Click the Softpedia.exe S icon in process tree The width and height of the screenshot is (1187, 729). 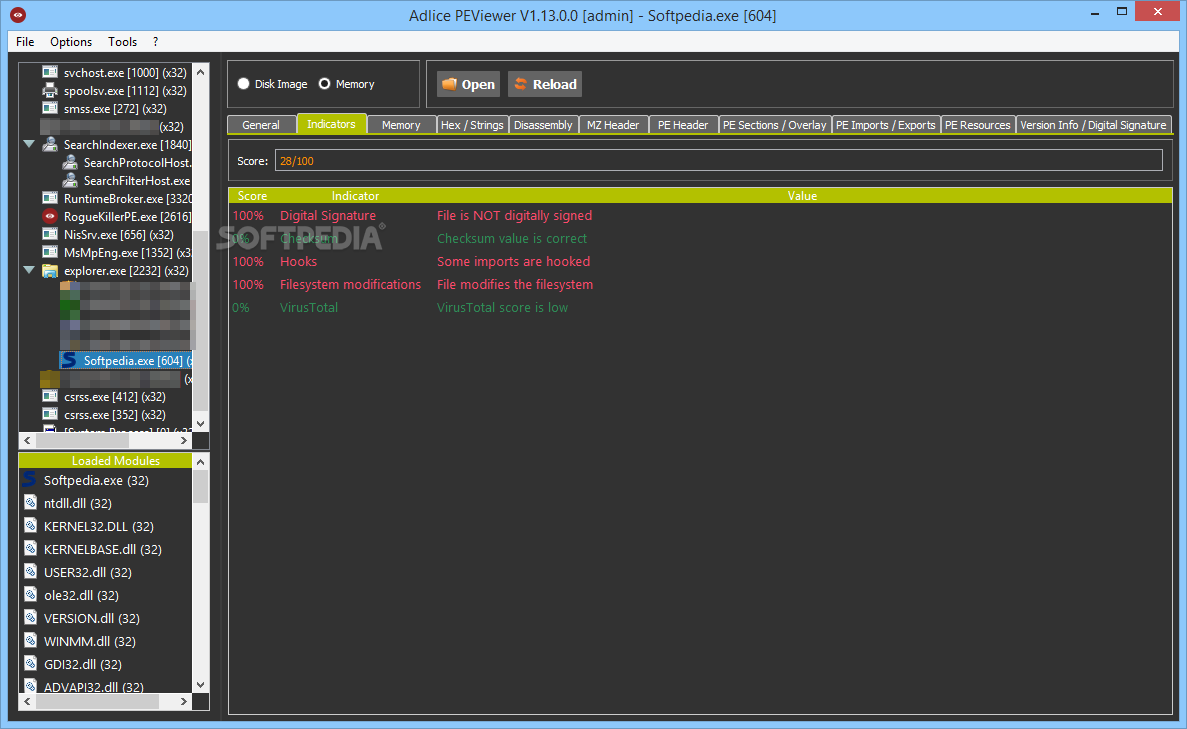tap(70, 360)
